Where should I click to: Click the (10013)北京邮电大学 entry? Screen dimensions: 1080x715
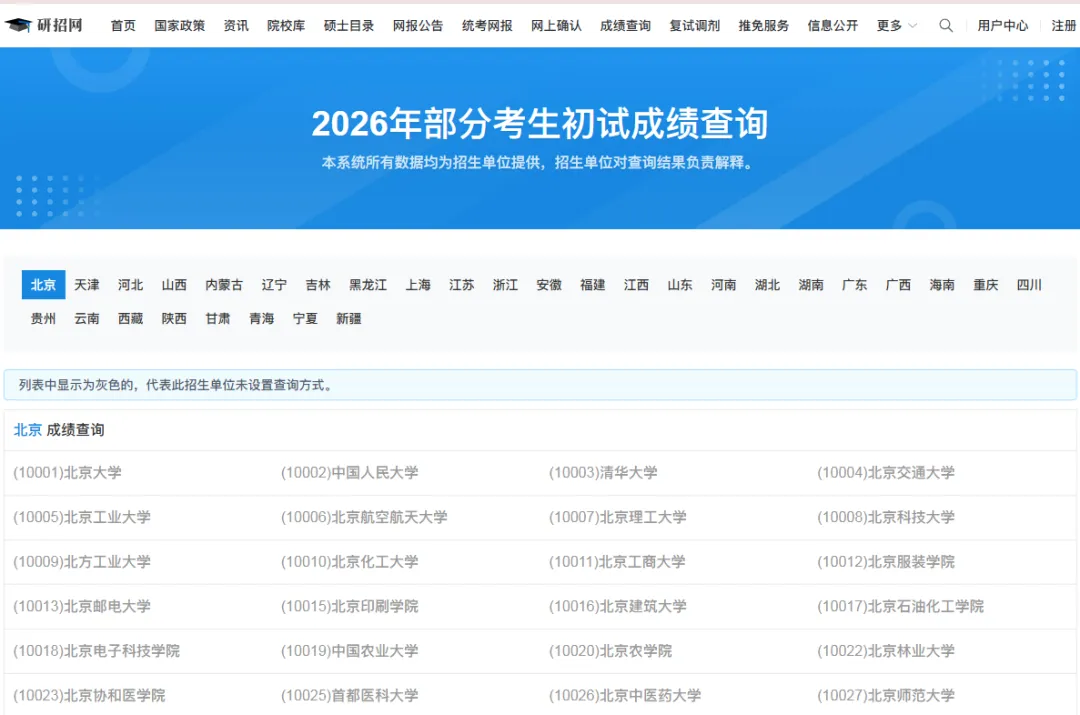pos(82,606)
